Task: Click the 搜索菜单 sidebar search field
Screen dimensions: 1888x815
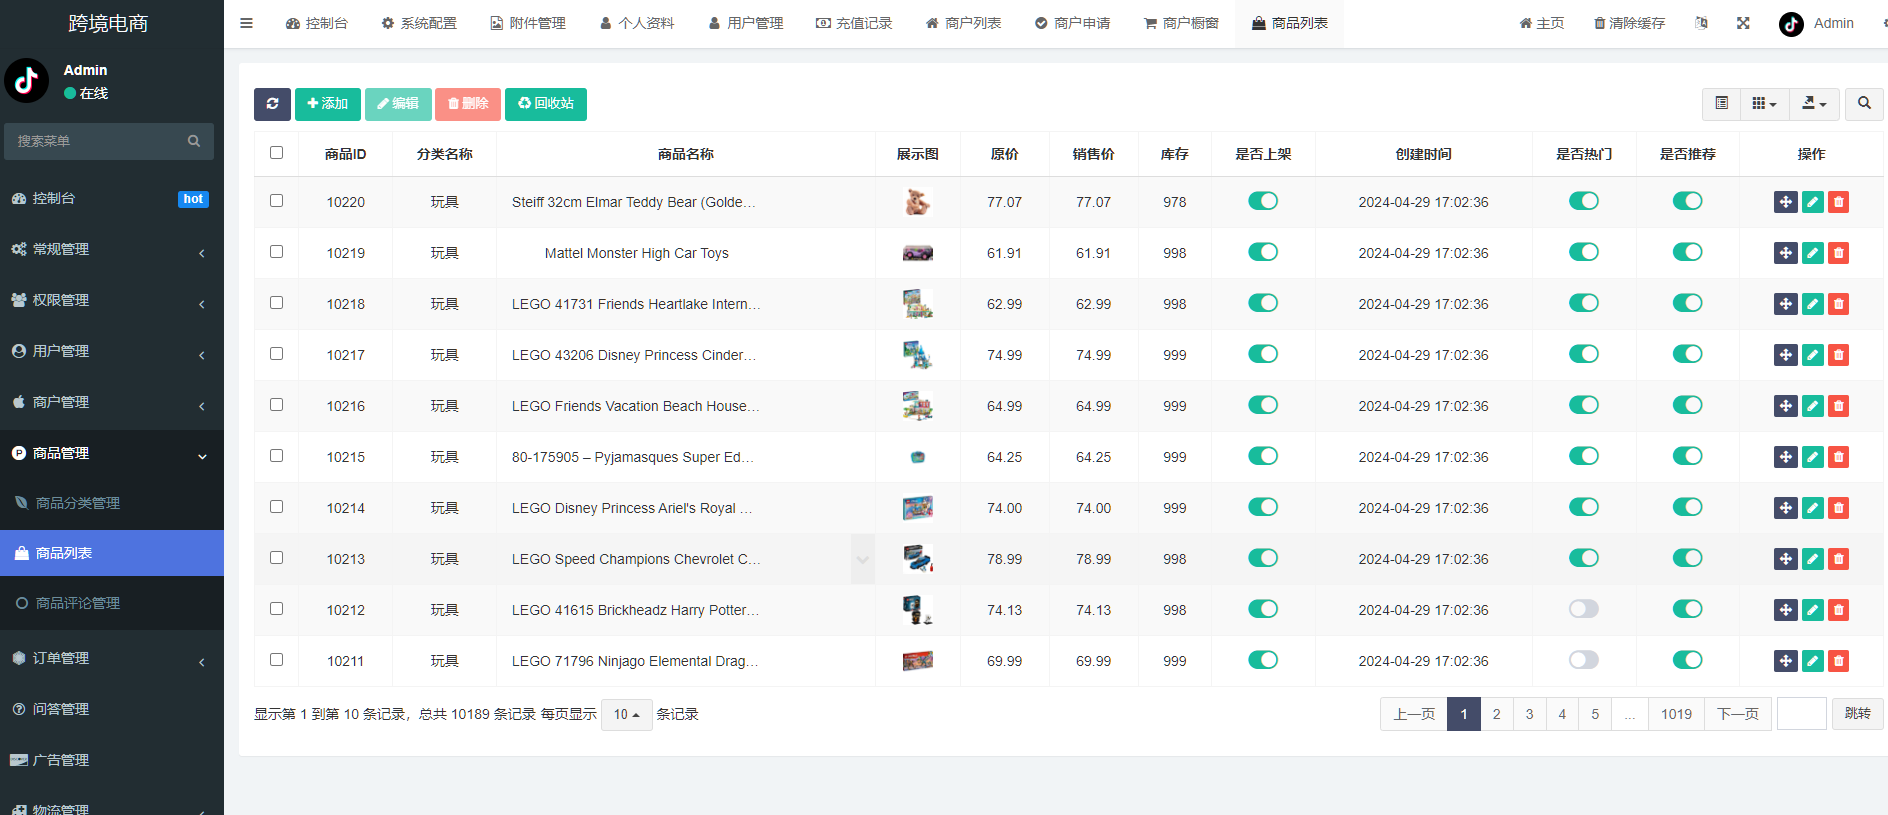Action: tap(109, 141)
